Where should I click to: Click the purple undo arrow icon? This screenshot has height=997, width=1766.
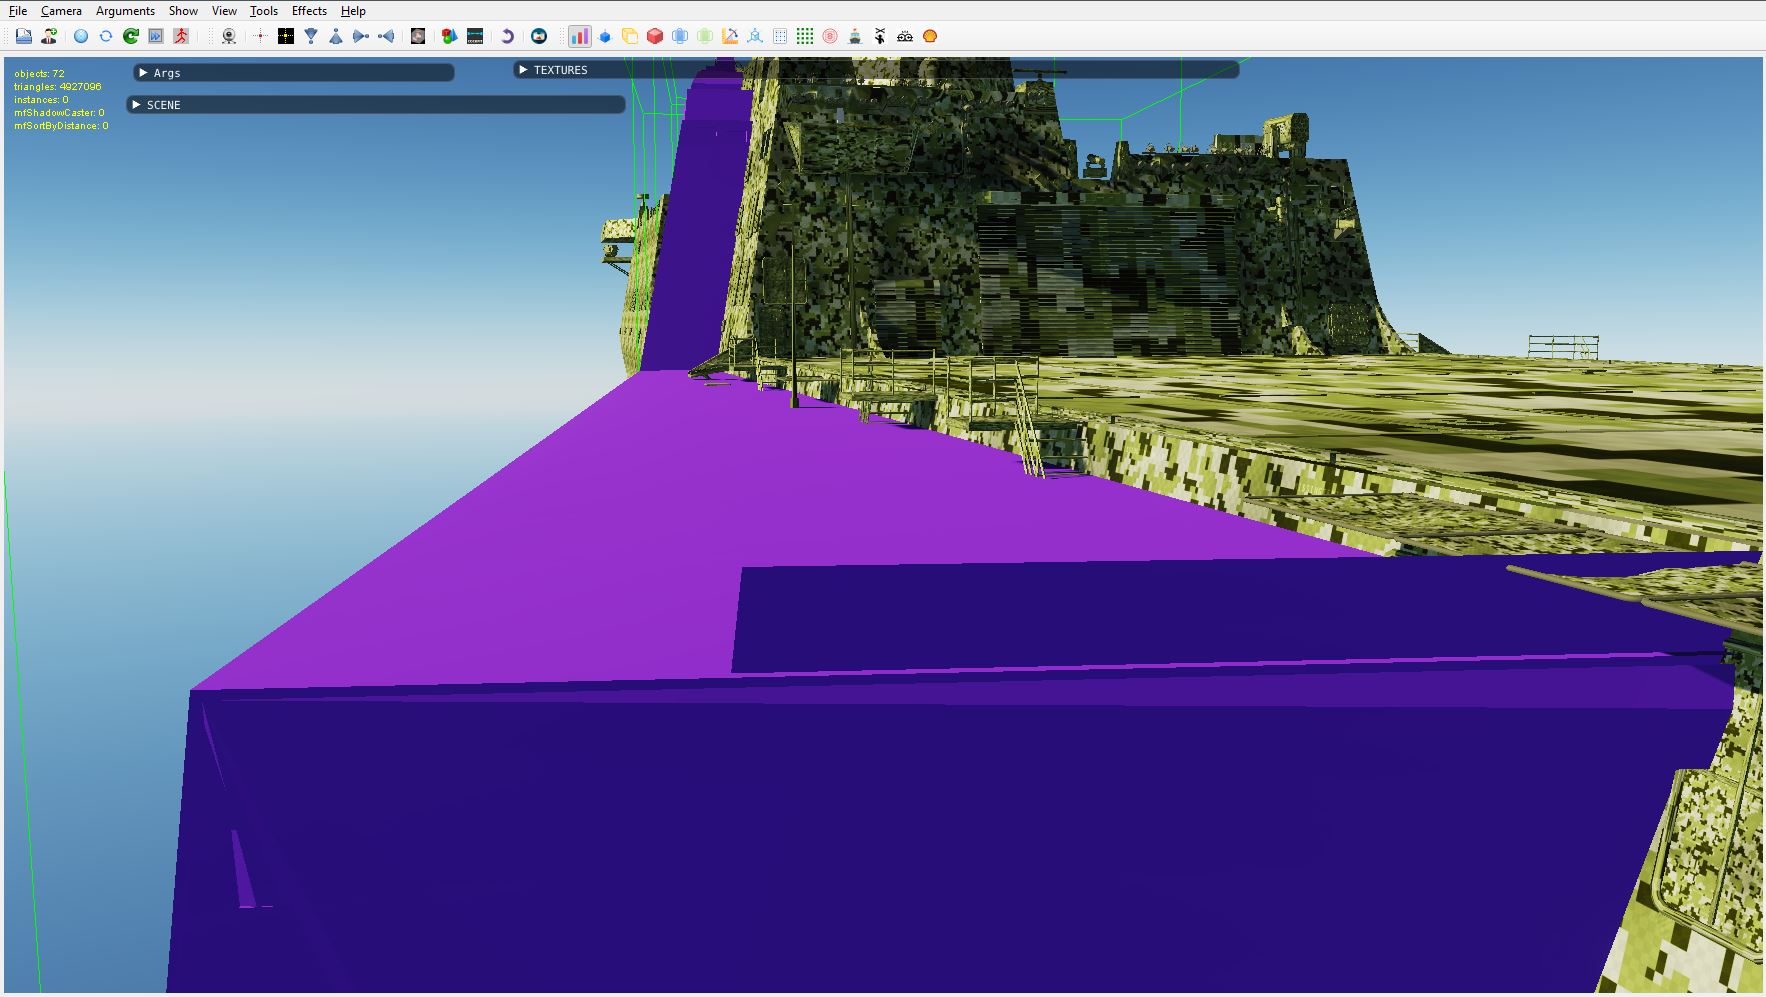(x=507, y=36)
